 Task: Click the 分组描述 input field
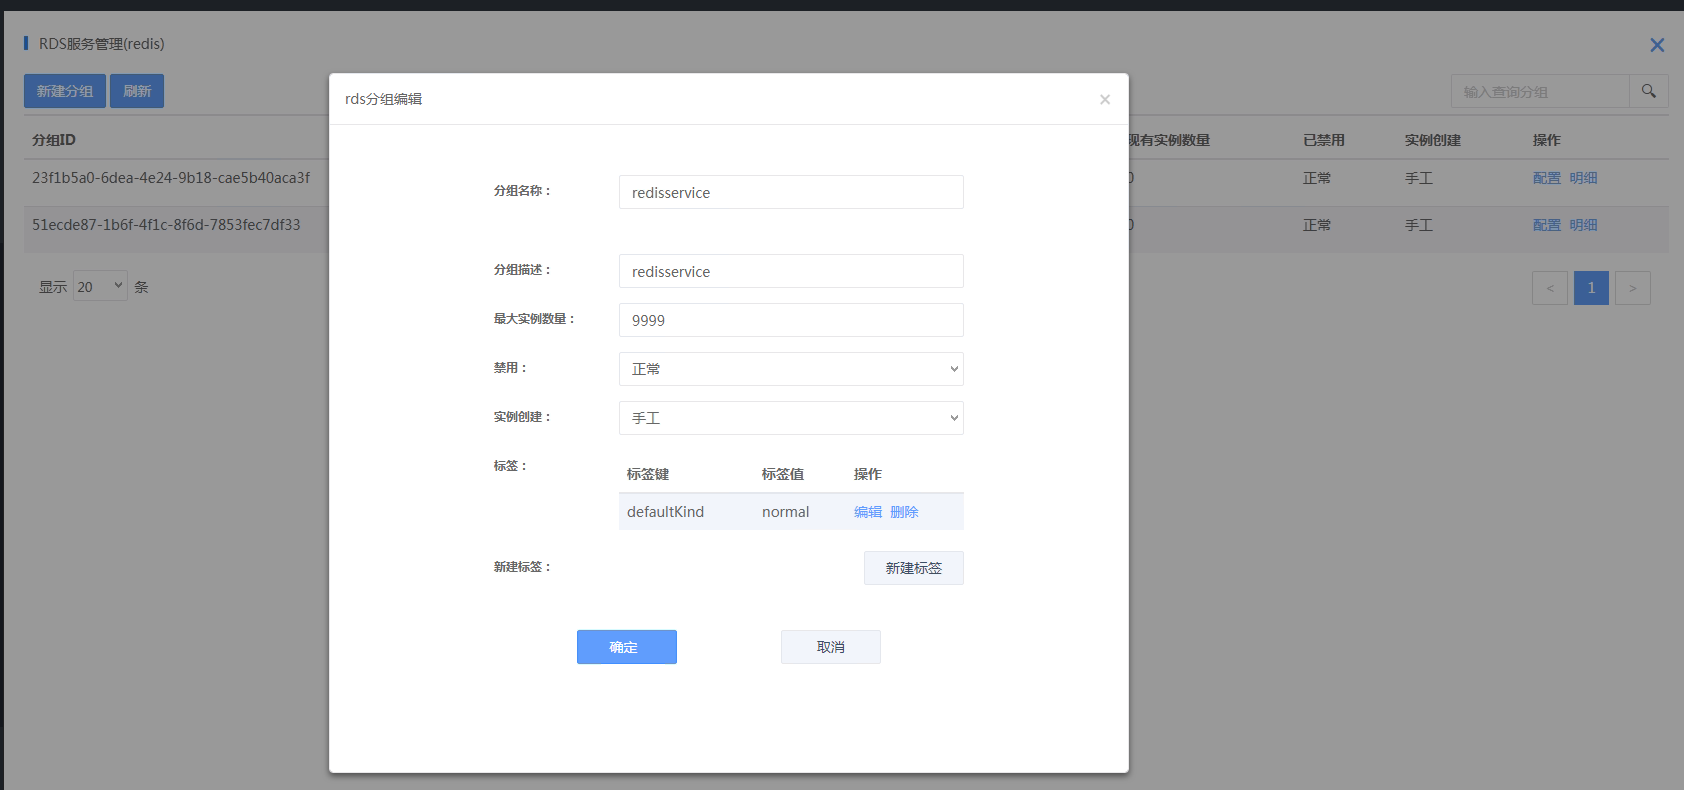(791, 271)
